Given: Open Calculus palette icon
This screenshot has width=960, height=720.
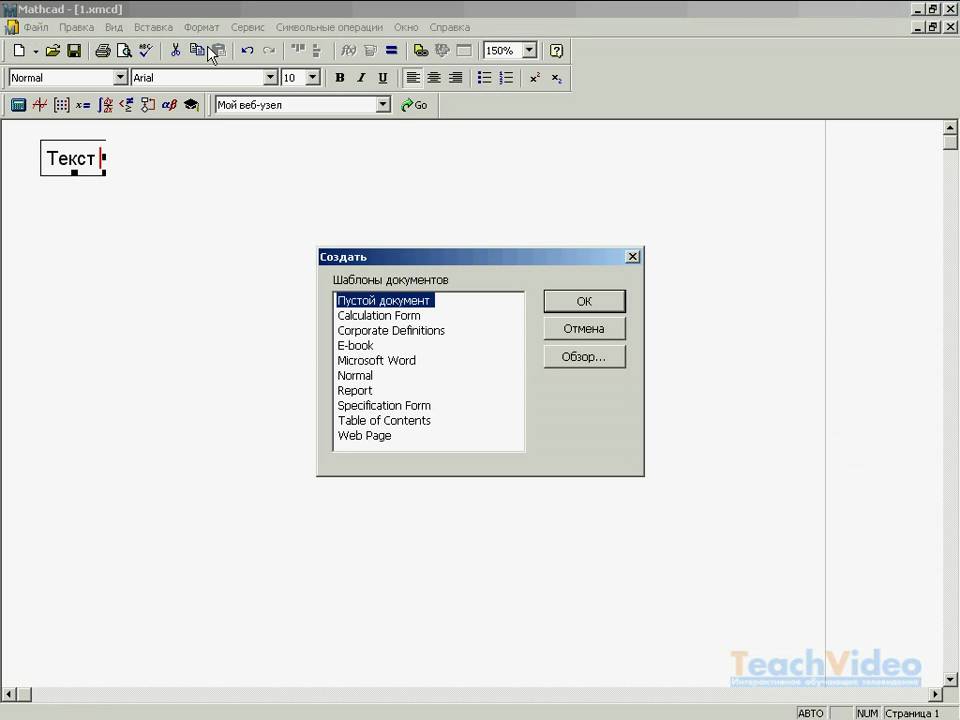Looking at the screenshot, I should [x=105, y=105].
